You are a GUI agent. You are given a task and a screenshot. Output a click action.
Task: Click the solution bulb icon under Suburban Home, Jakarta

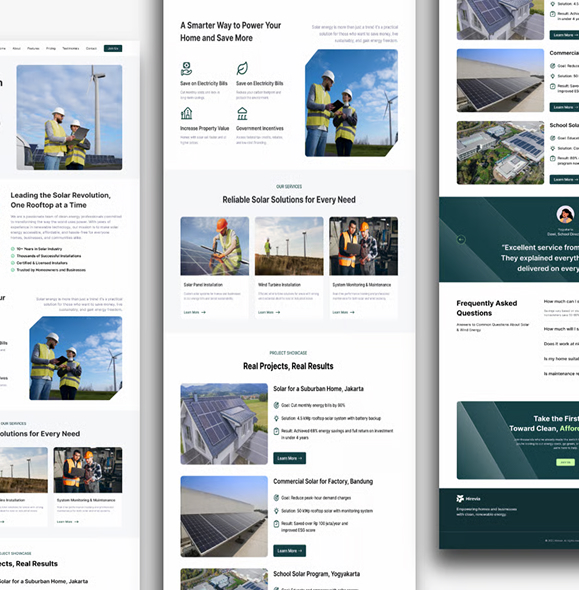(276, 418)
